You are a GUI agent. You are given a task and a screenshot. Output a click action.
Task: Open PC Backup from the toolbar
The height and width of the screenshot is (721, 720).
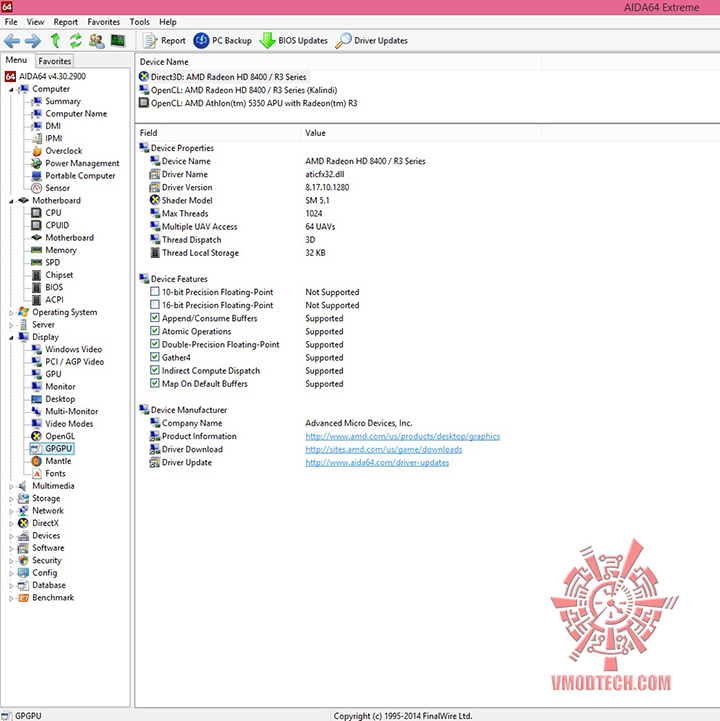click(x=223, y=40)
